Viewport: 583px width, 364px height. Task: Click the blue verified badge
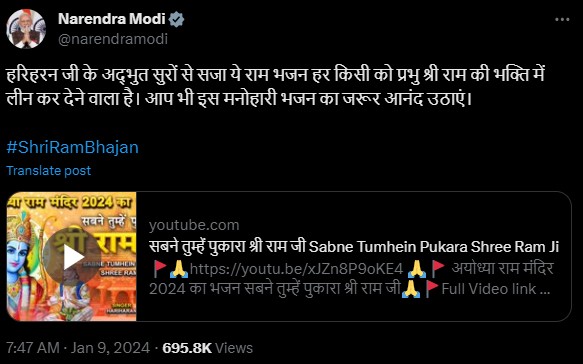pyautogui.click(x=177, y=19)
